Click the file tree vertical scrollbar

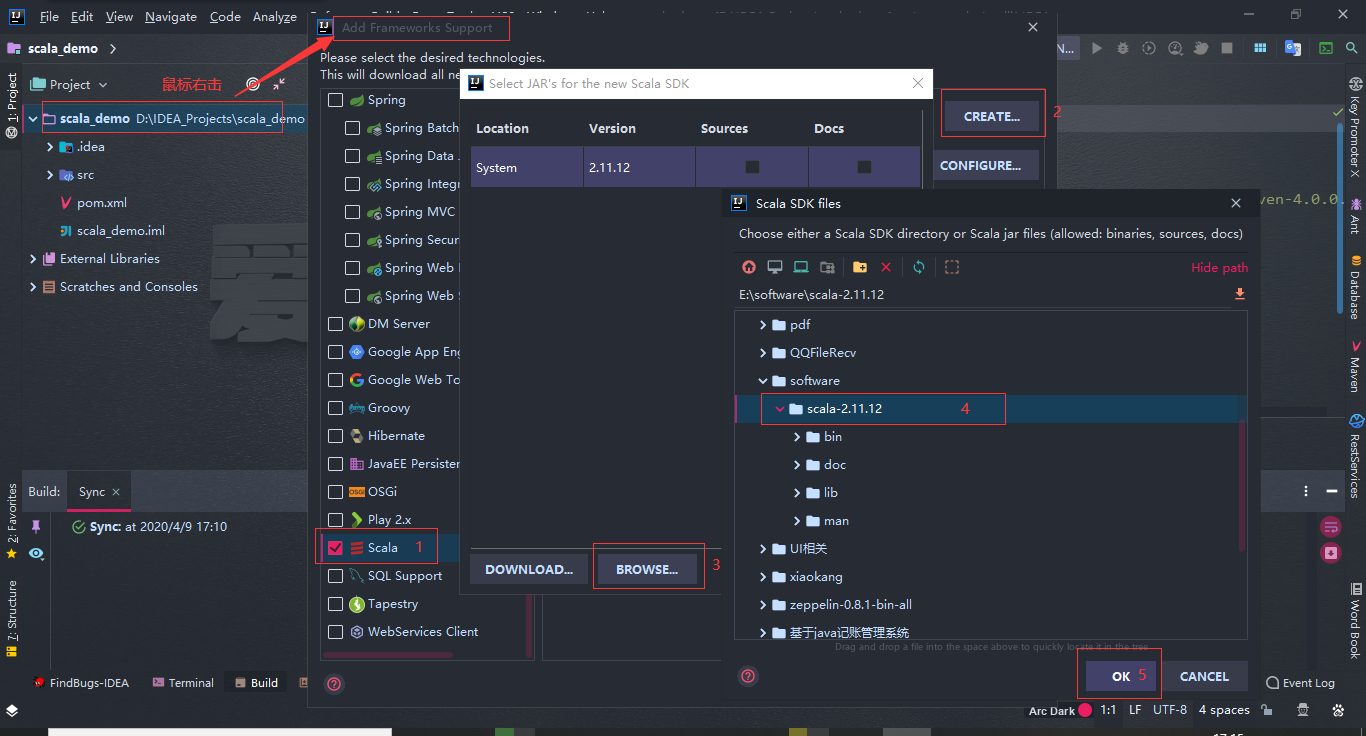[x=1242, y=485]
